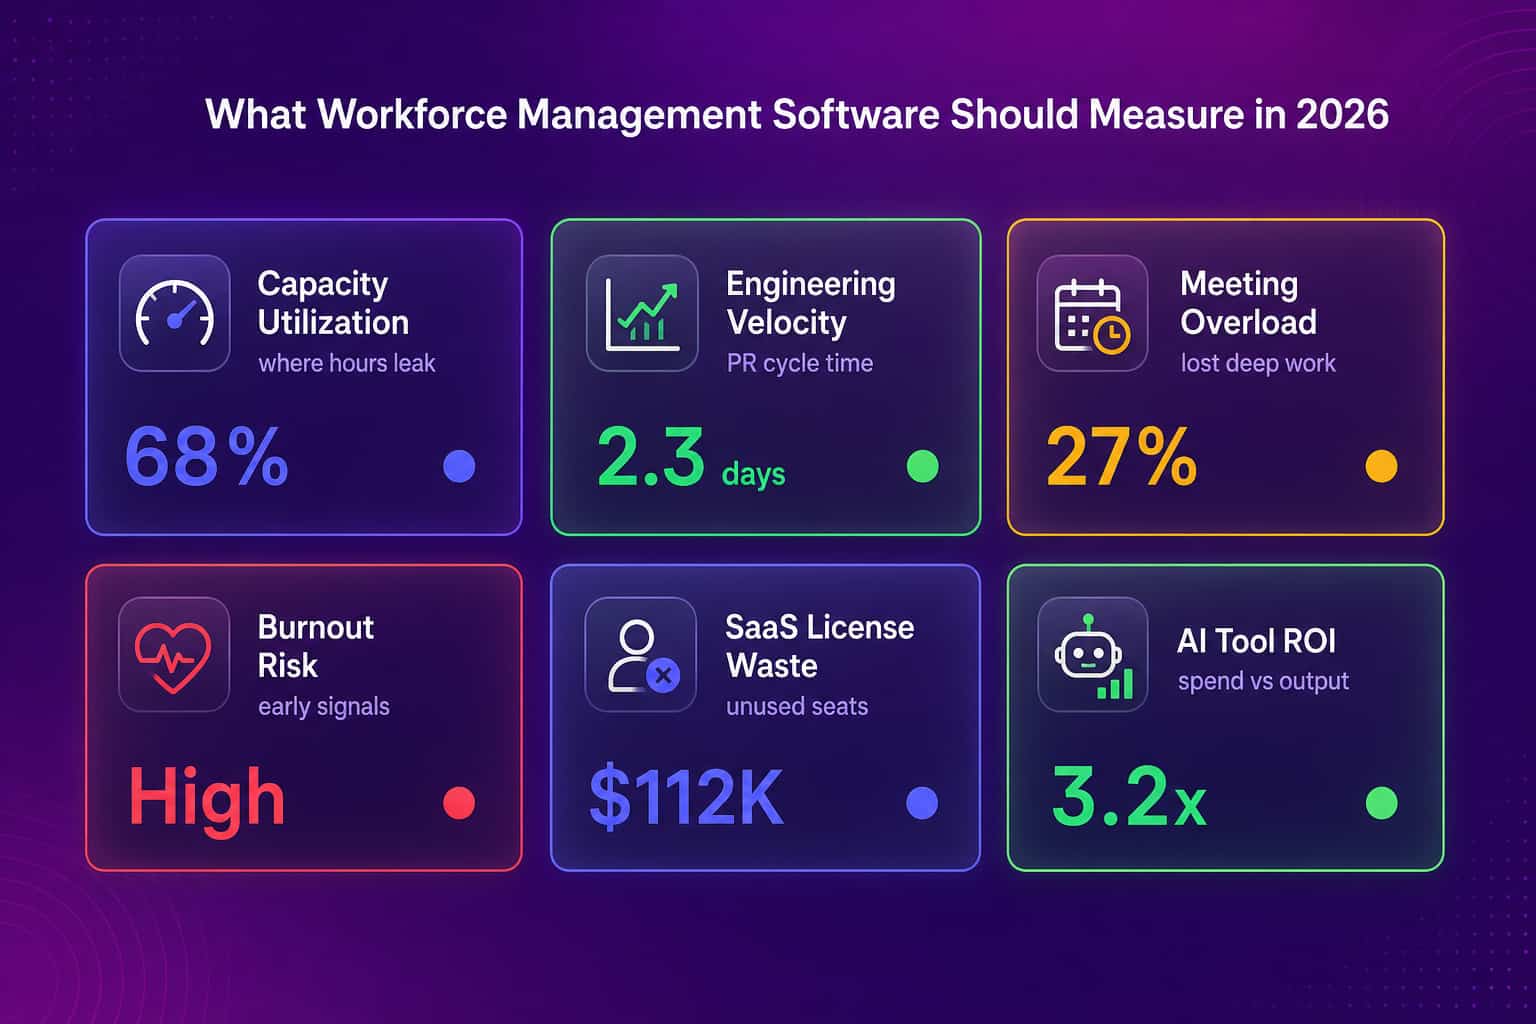Select the AI Tool ROI card title
The height and width of the screenshot is (1024, 1536).
pyautogui.click(x=1256, y=641)
